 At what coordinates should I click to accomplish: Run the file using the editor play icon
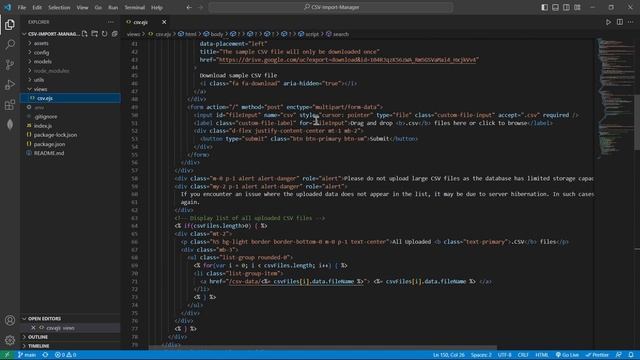609,22
